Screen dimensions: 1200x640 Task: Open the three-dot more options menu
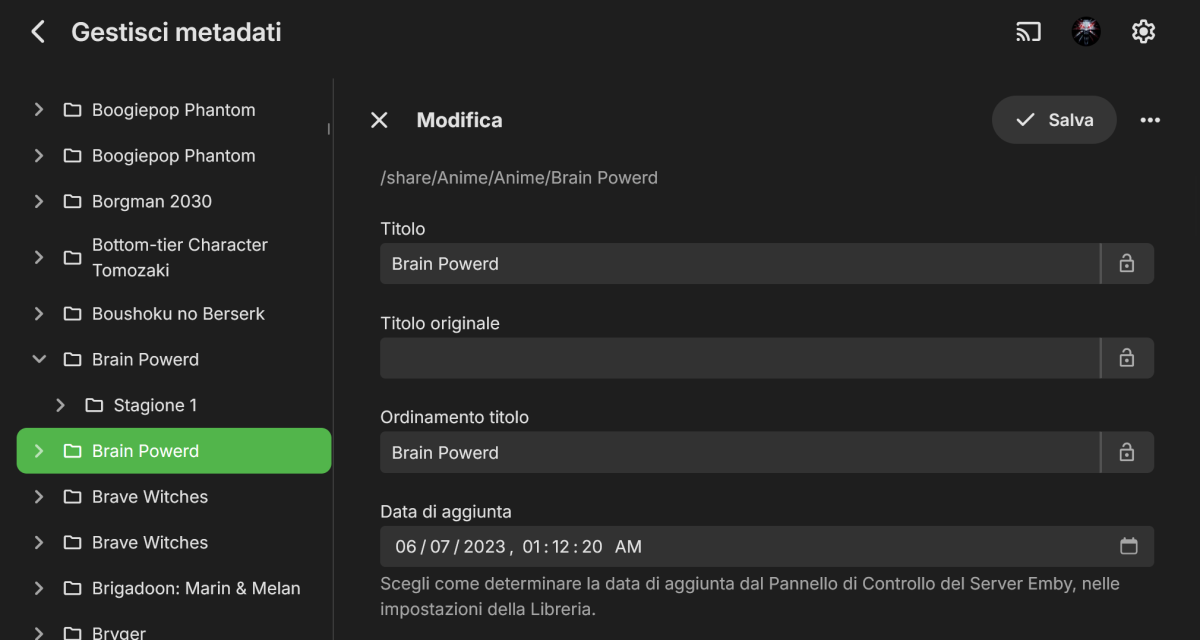pos(1150,120)
